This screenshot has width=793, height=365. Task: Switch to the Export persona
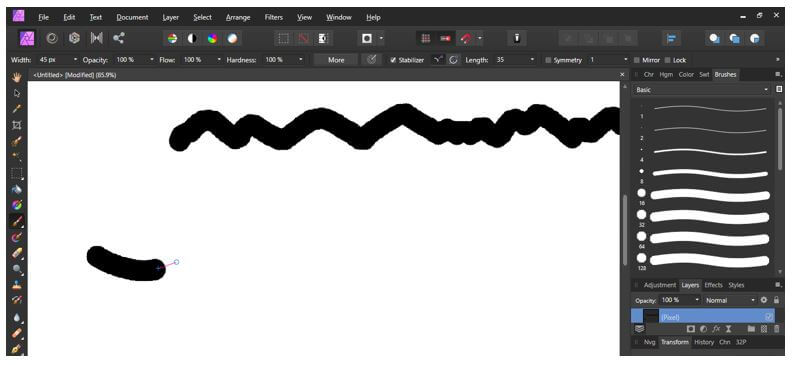pyautogui.click(x=119, y=38)
